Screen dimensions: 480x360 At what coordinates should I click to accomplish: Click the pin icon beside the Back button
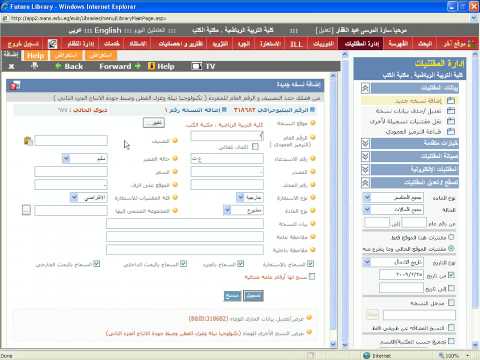pyautogui.click(x=34, y=66)
